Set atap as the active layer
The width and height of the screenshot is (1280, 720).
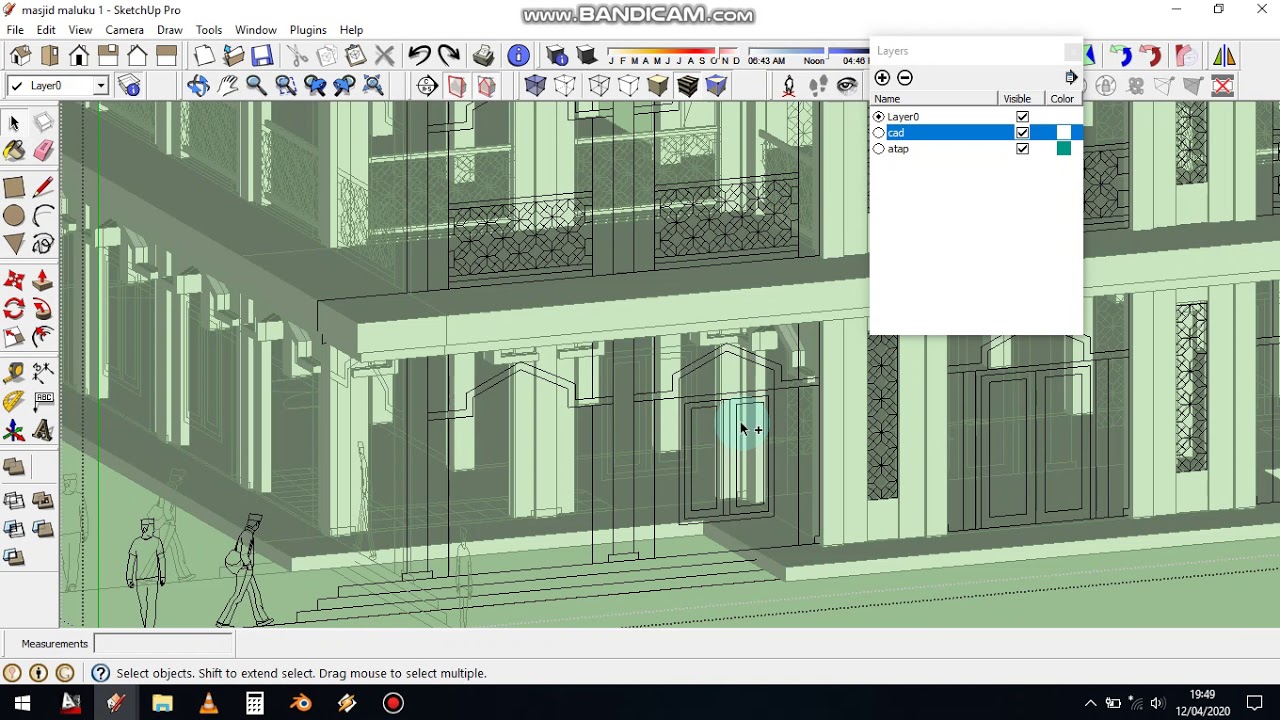tap(879, 149)
